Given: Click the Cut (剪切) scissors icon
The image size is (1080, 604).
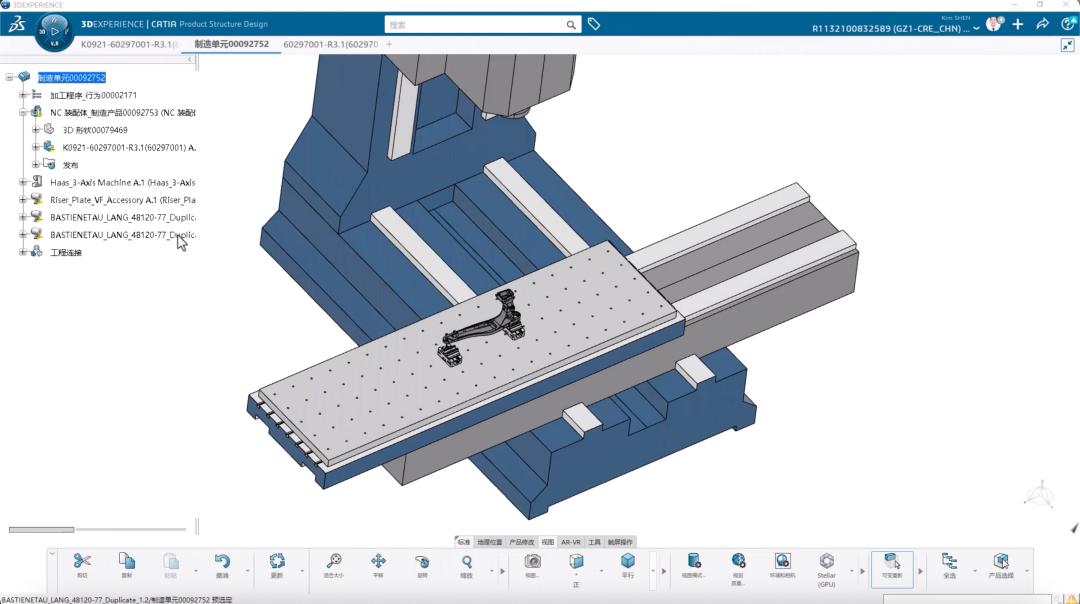Looking at the screenshot, I should tap(82, 563).
